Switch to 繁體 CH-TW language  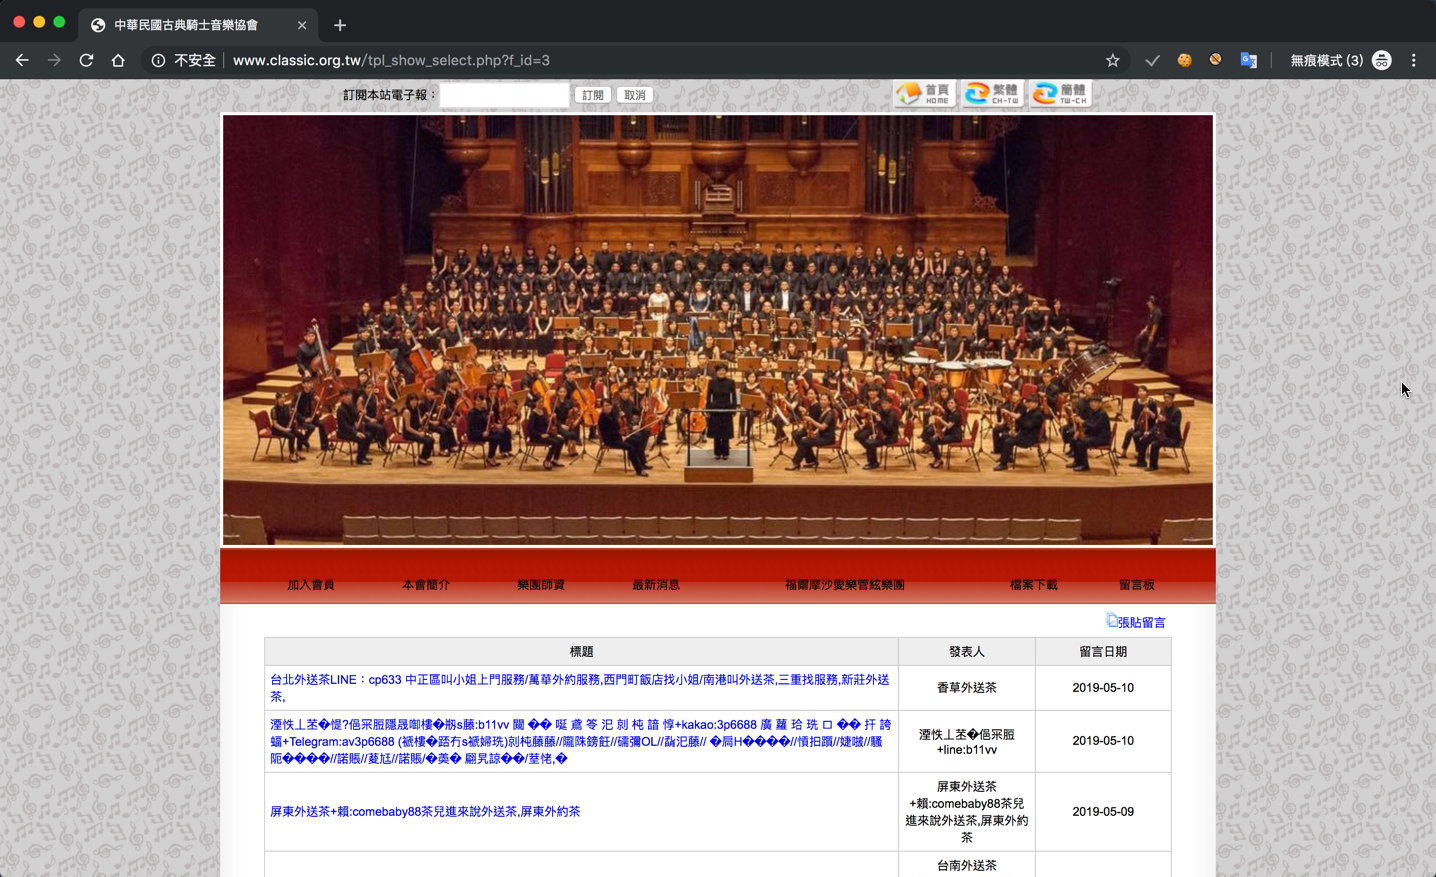[992, 94]
